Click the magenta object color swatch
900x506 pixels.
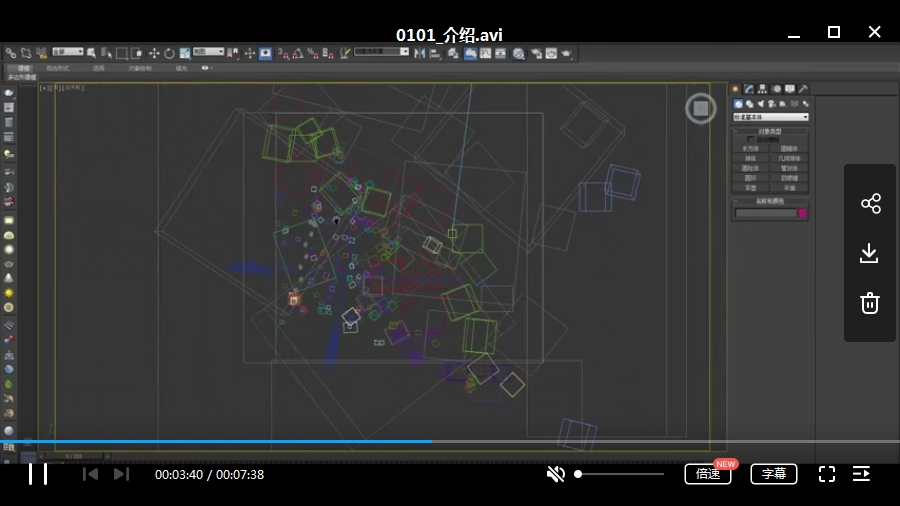click(802, 213)
